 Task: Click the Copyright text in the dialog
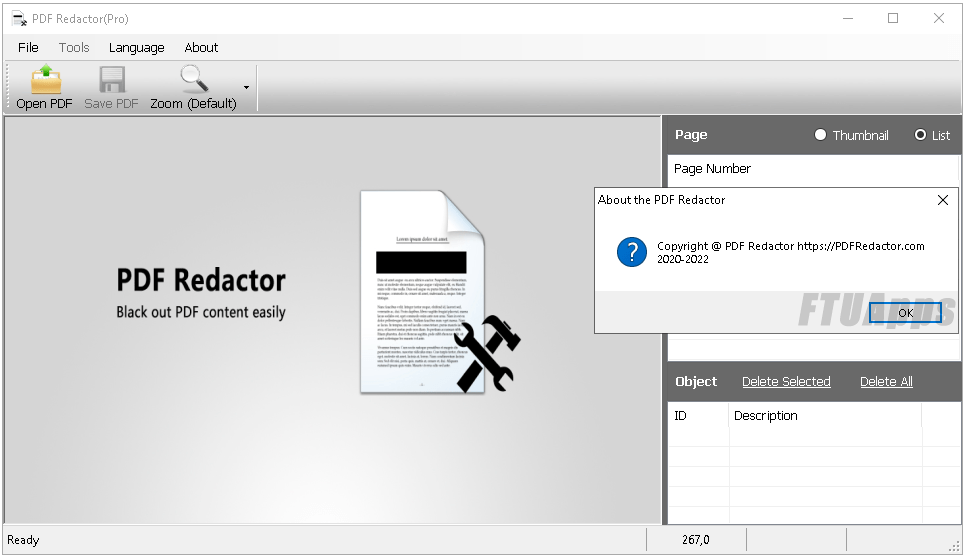click(x=790, y=253)
